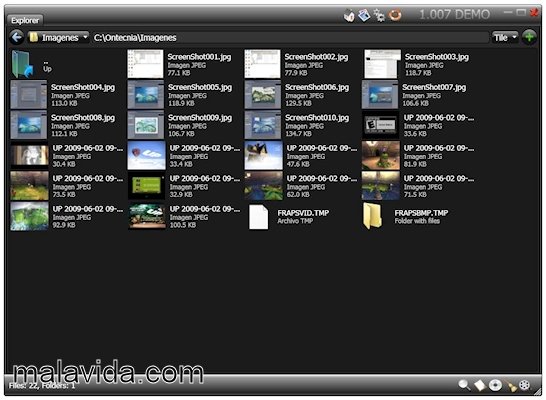Select the 62.0 KB UP image thumbnail

(264, 186)
